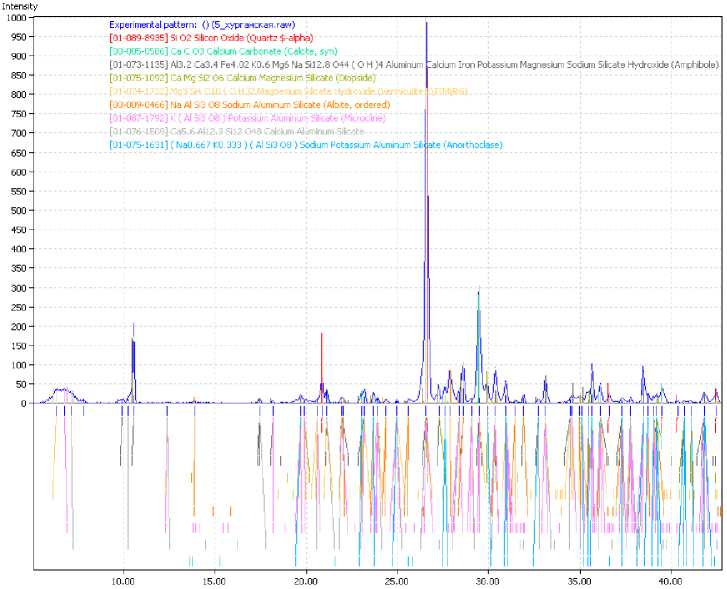Click the 15.00 angle axis label
The image size is (727, 589).
coord(215,581)
